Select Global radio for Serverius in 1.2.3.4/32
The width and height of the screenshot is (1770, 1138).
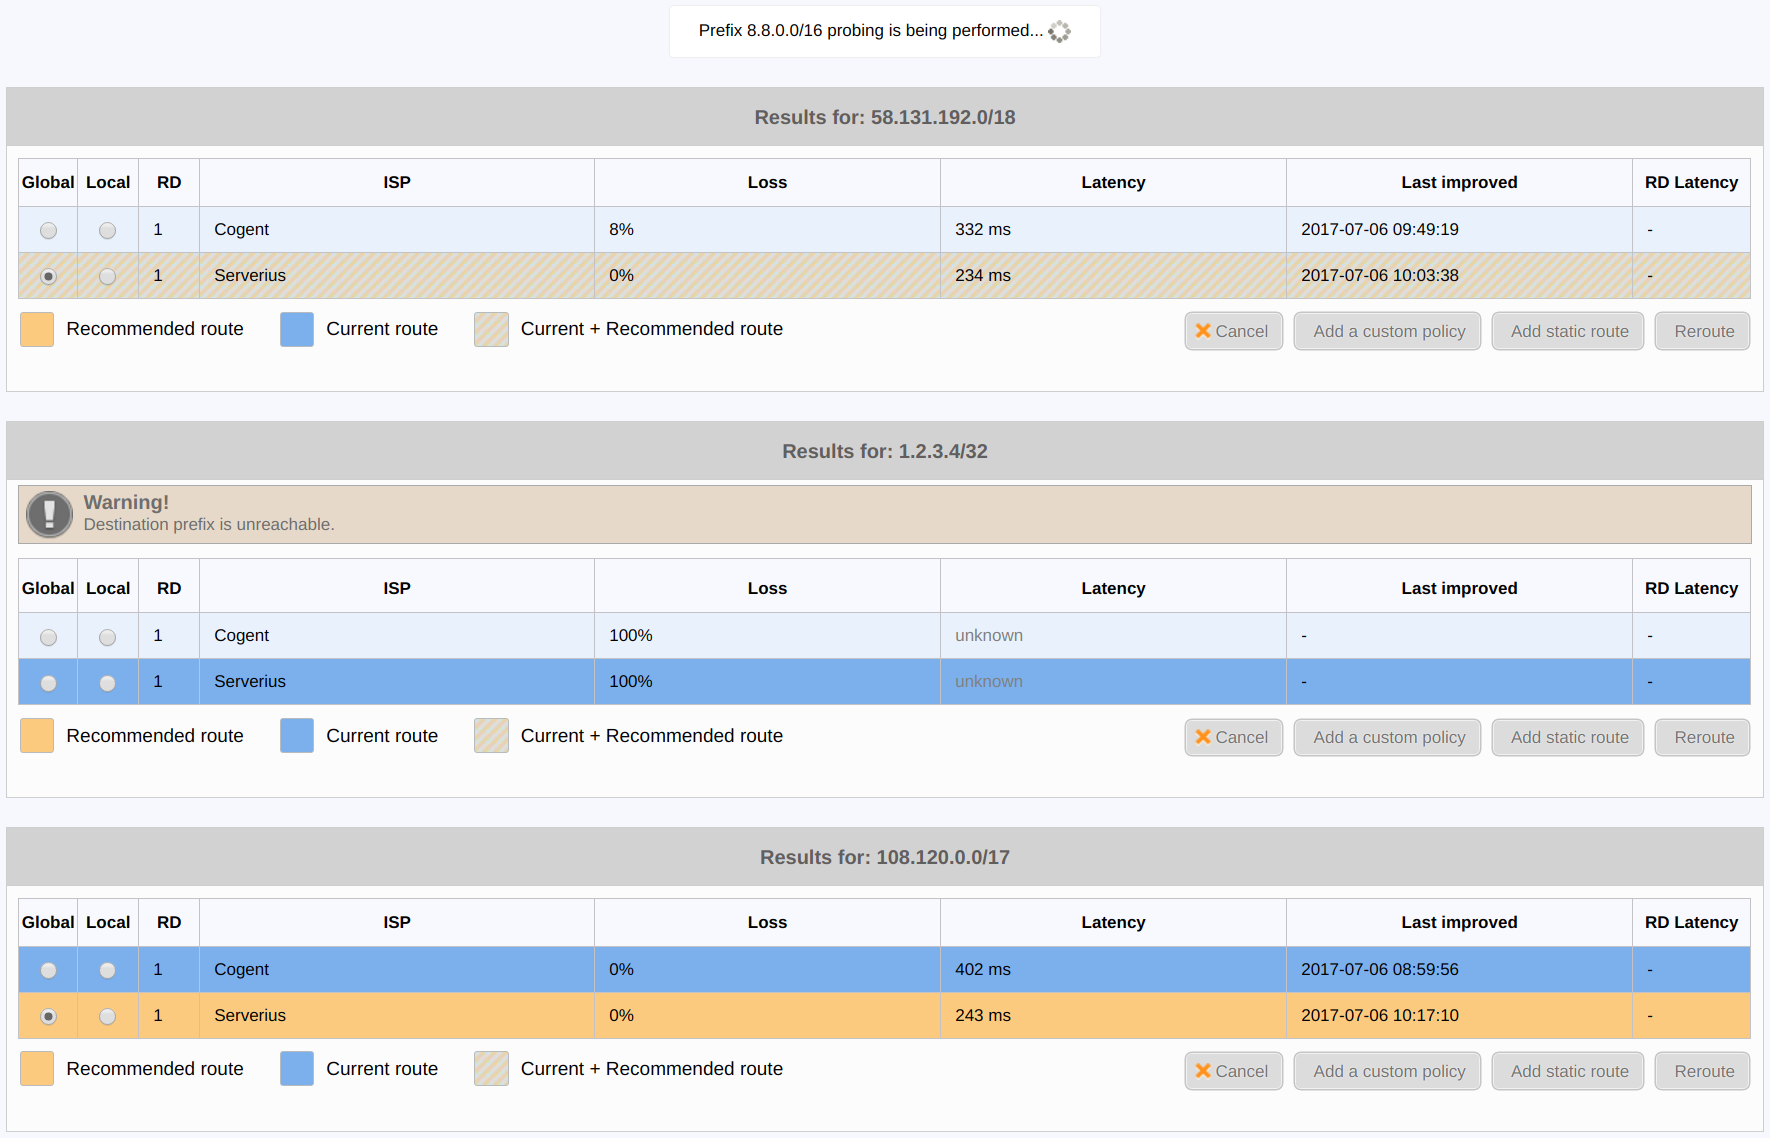coord(48,683)
